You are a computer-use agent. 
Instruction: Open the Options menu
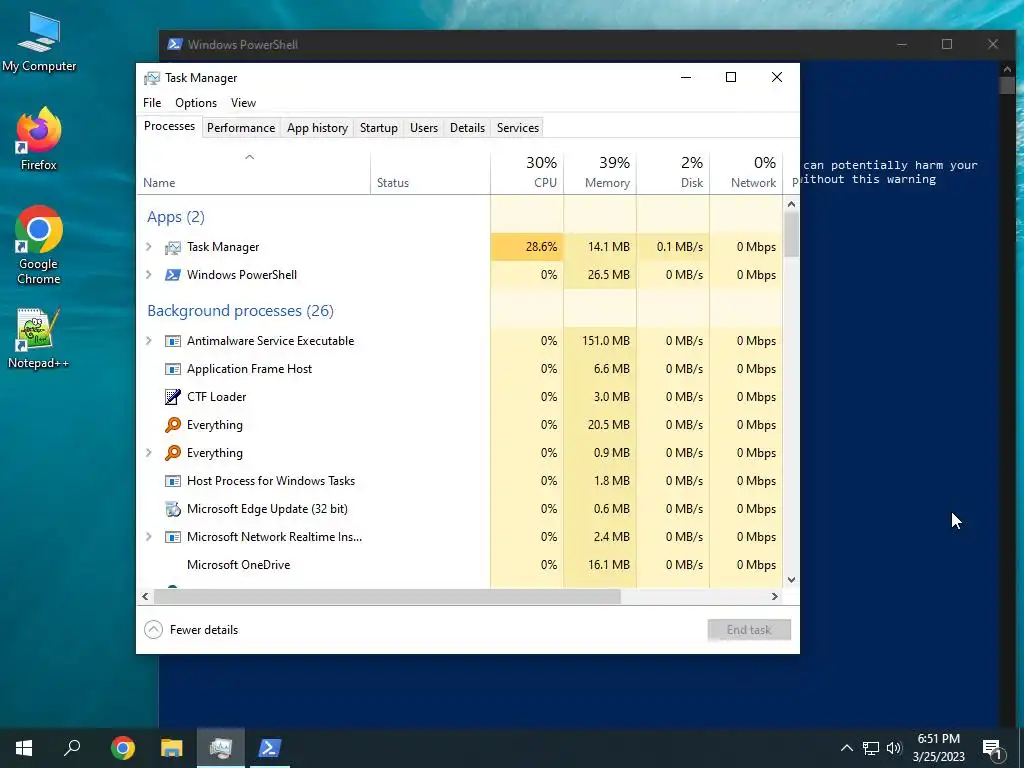coord(196,103)
